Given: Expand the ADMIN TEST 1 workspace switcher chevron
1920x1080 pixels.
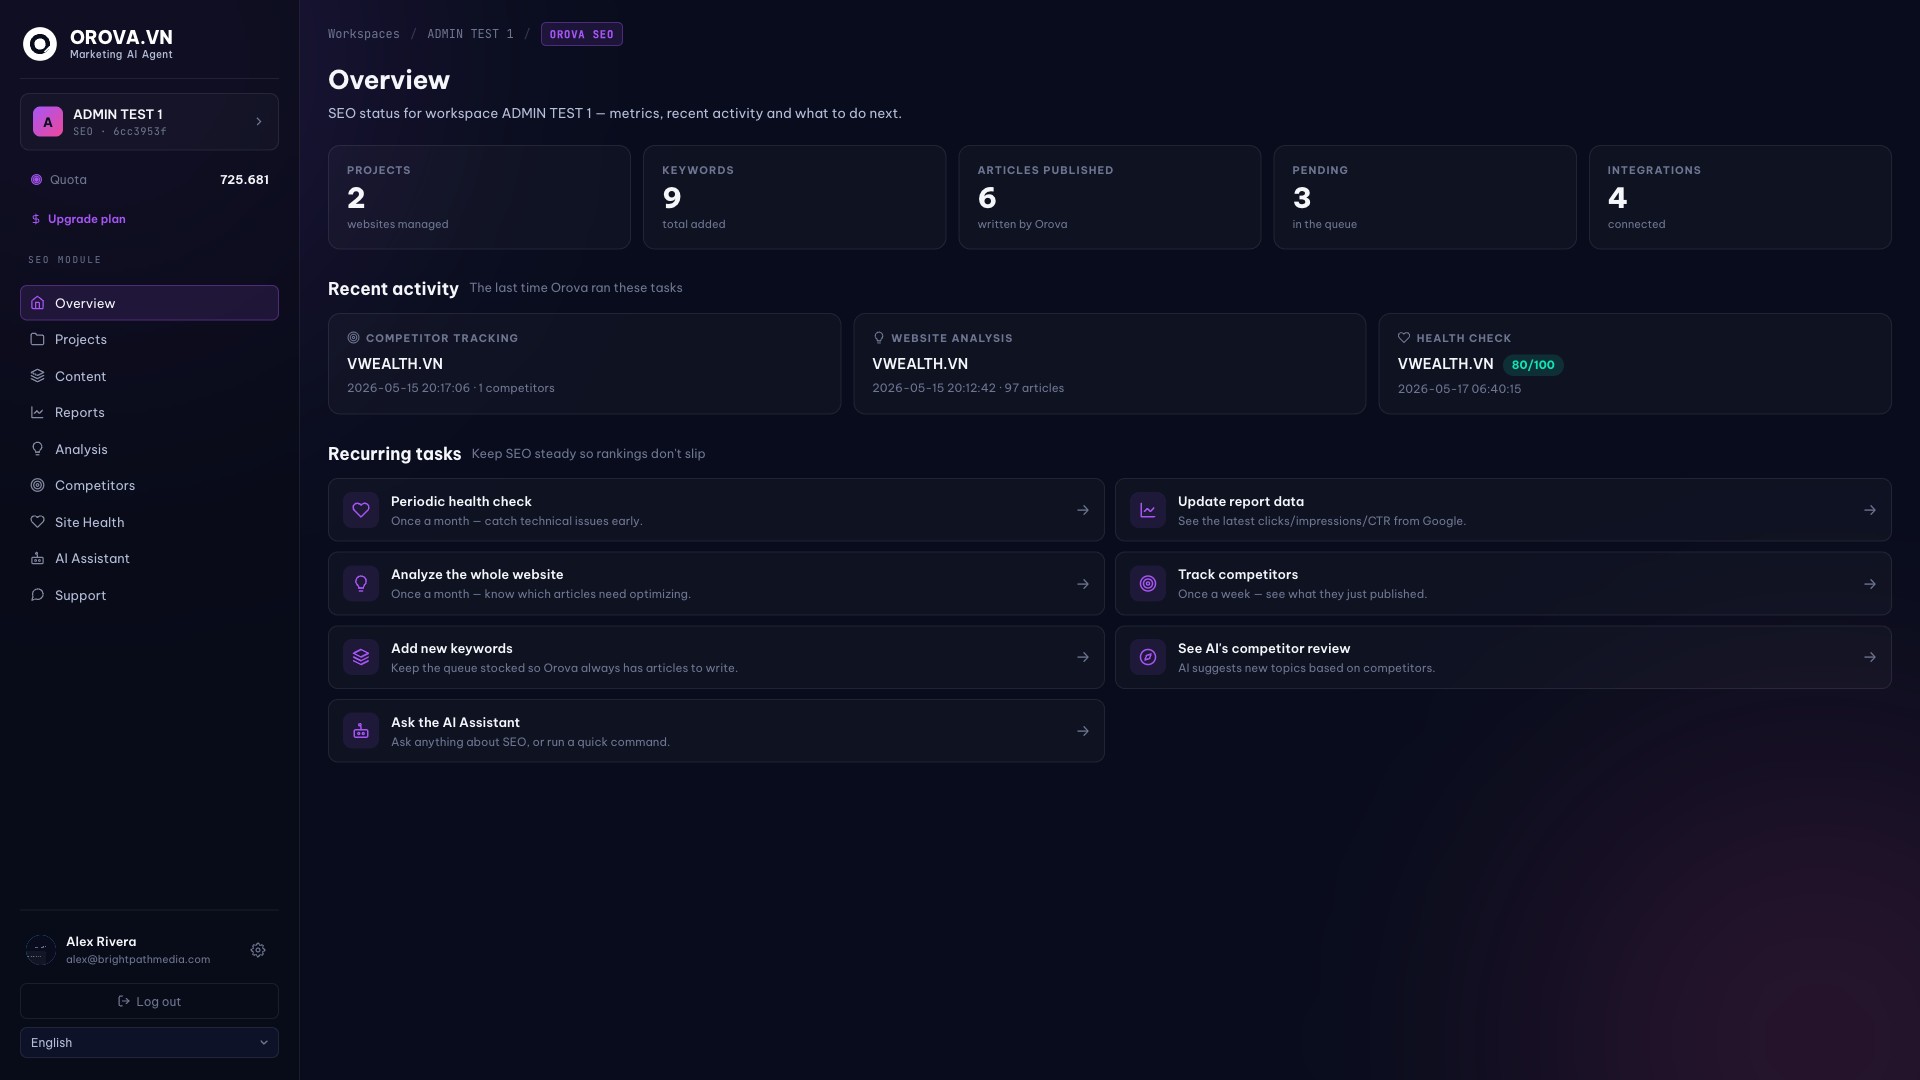Looking at the screenshot, I should tap(259, 122).
